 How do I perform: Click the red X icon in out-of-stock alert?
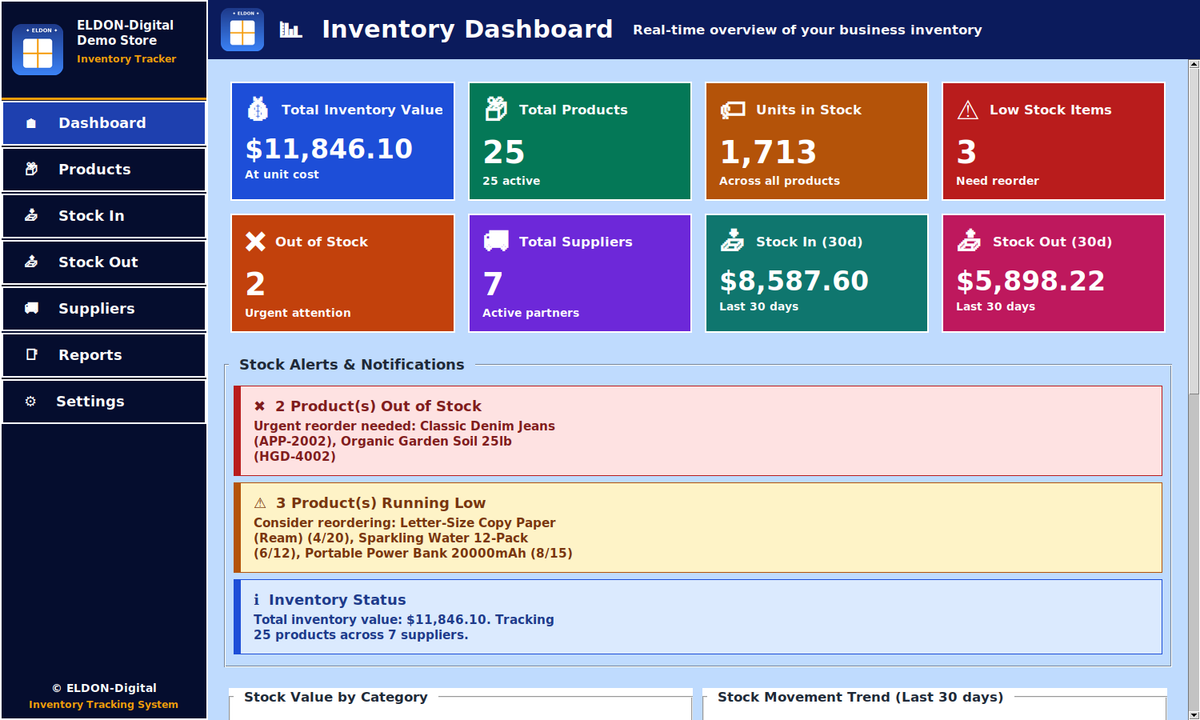(x=260, y=406)
